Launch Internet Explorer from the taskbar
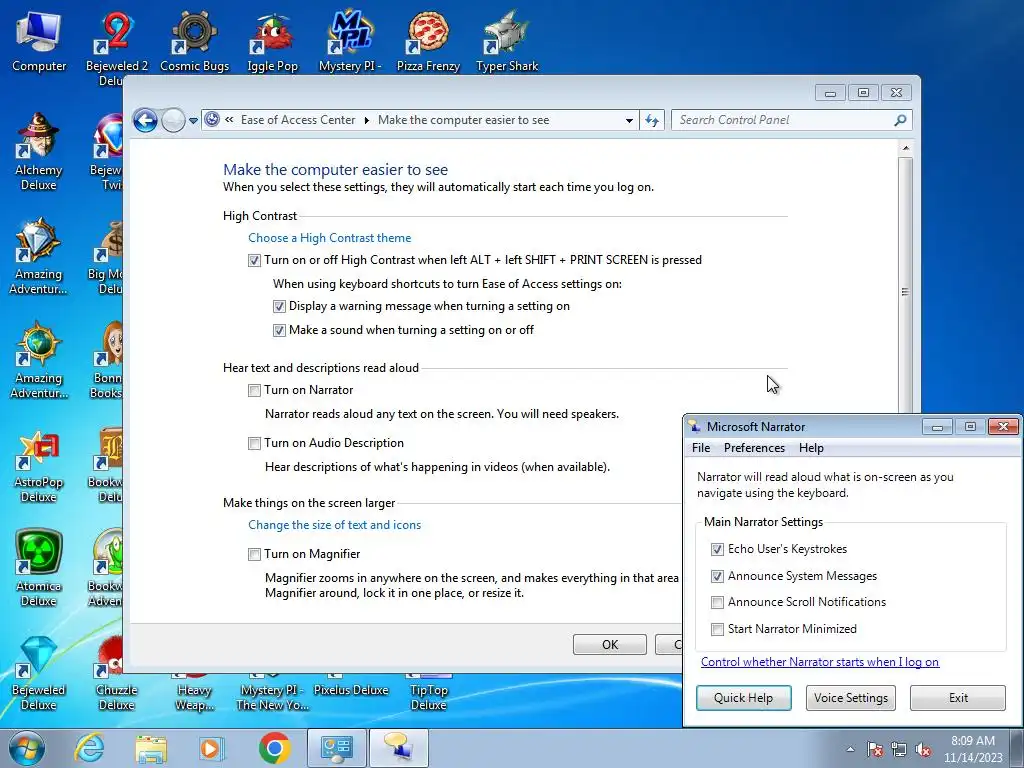The width and height of the screenshot is (1024, 768). [x=89, y=748]
